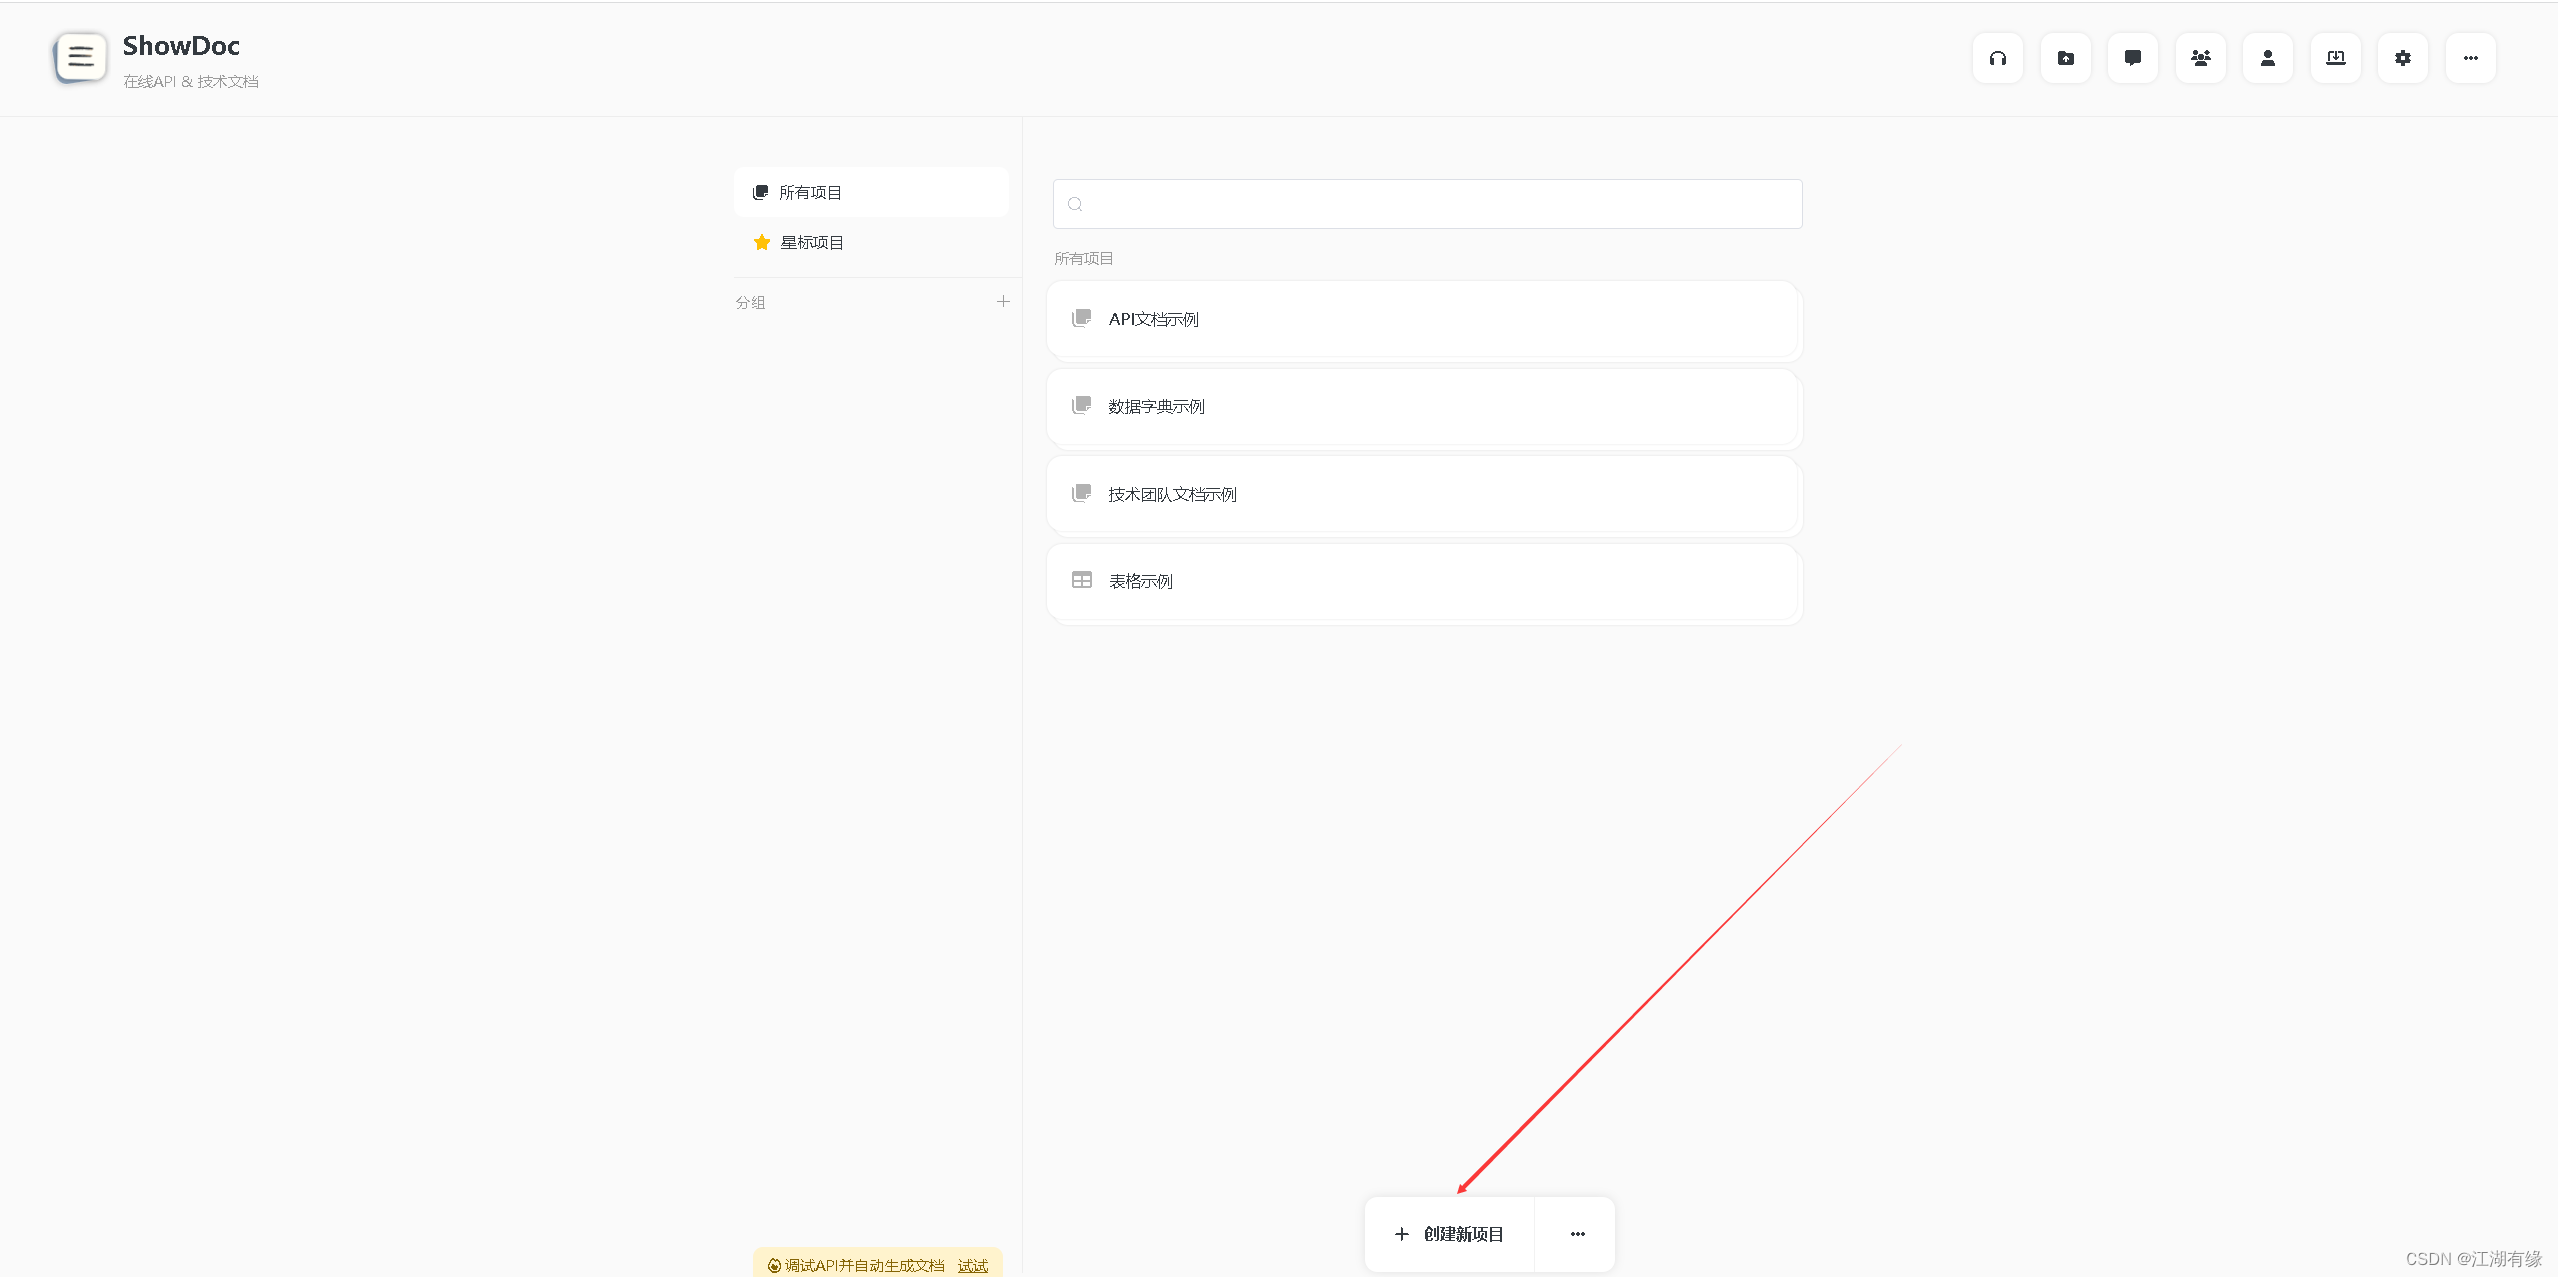Screen dimensions: 2558x1277
Task: Click the ShowDoc logo icon
Action: (80, 57)
